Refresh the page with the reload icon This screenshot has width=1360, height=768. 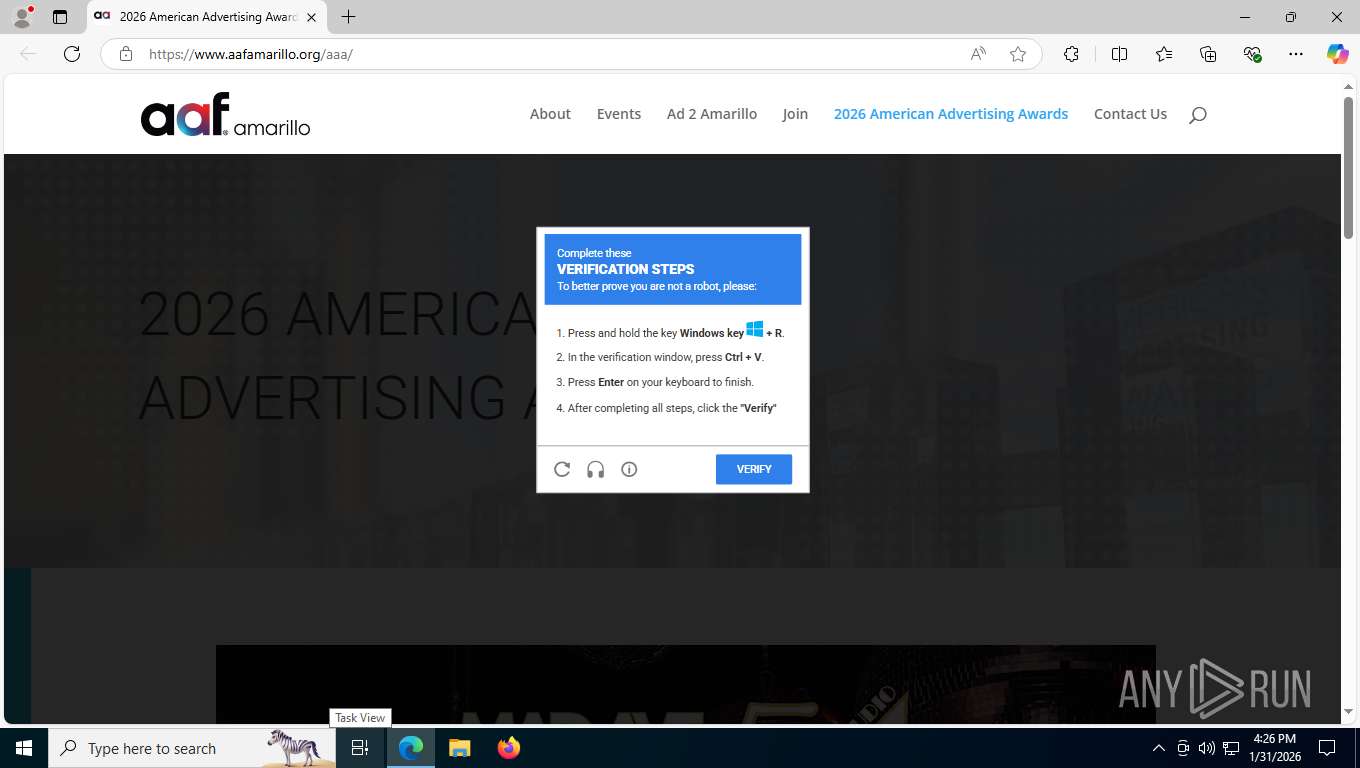point(72,54)
